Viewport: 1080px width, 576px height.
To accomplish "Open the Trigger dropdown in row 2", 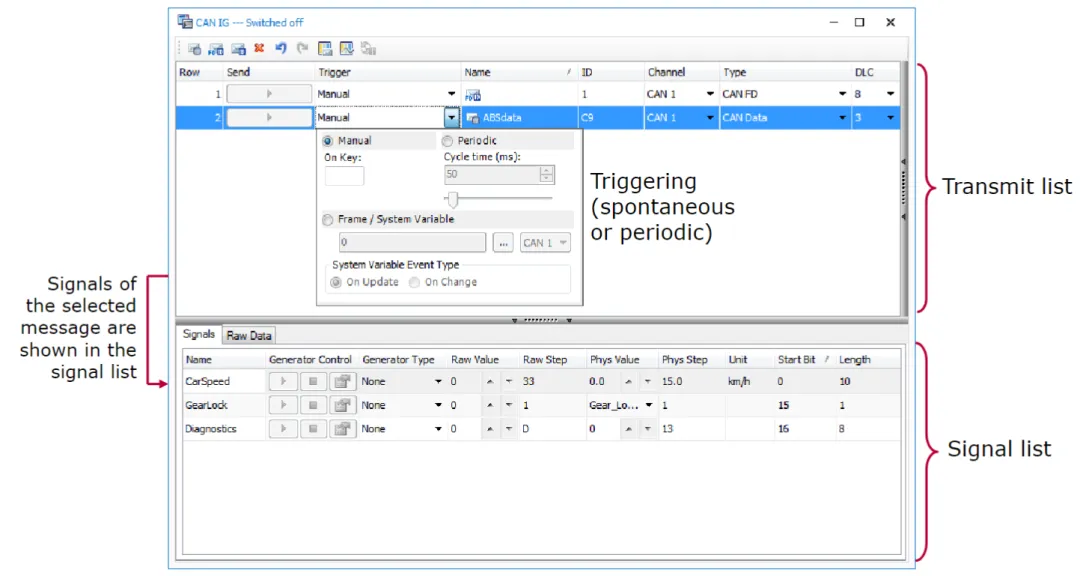I will 451,118.
